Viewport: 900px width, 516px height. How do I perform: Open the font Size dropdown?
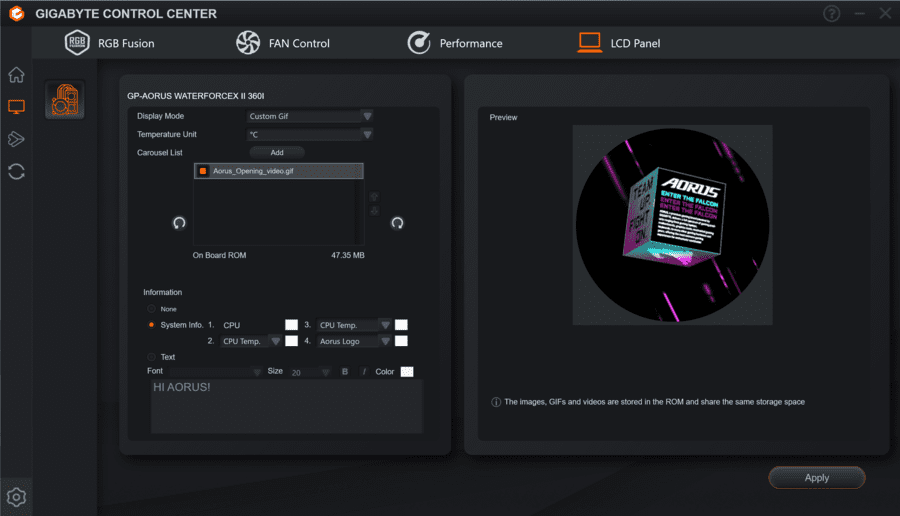click(x=310, y=373)
